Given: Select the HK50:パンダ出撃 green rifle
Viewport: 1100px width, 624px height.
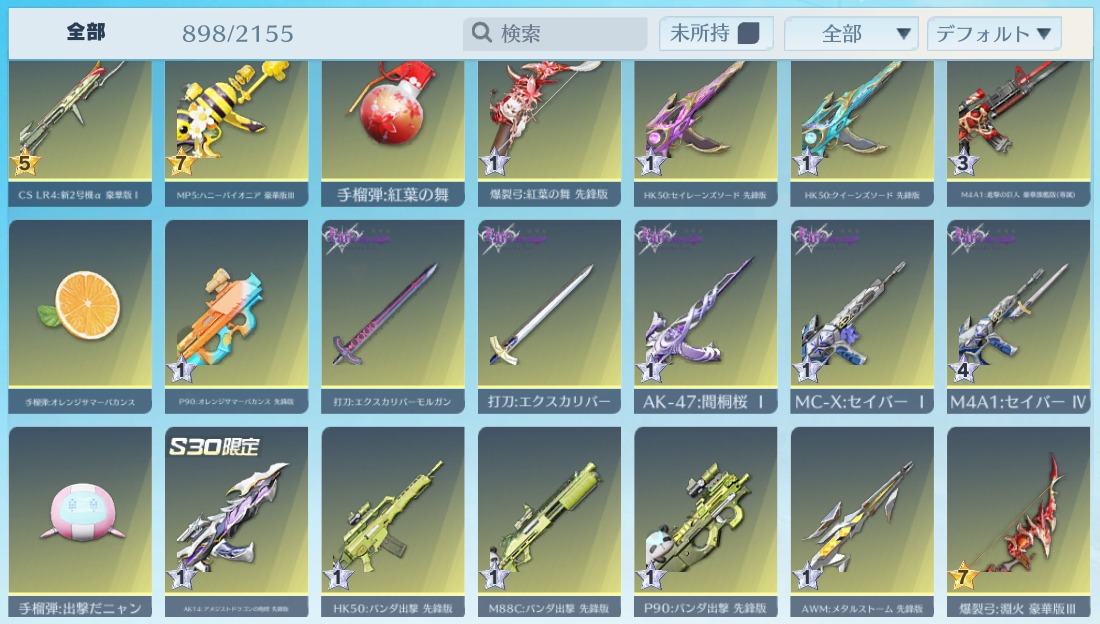Looking at the screenshot, I should (393, 522).
